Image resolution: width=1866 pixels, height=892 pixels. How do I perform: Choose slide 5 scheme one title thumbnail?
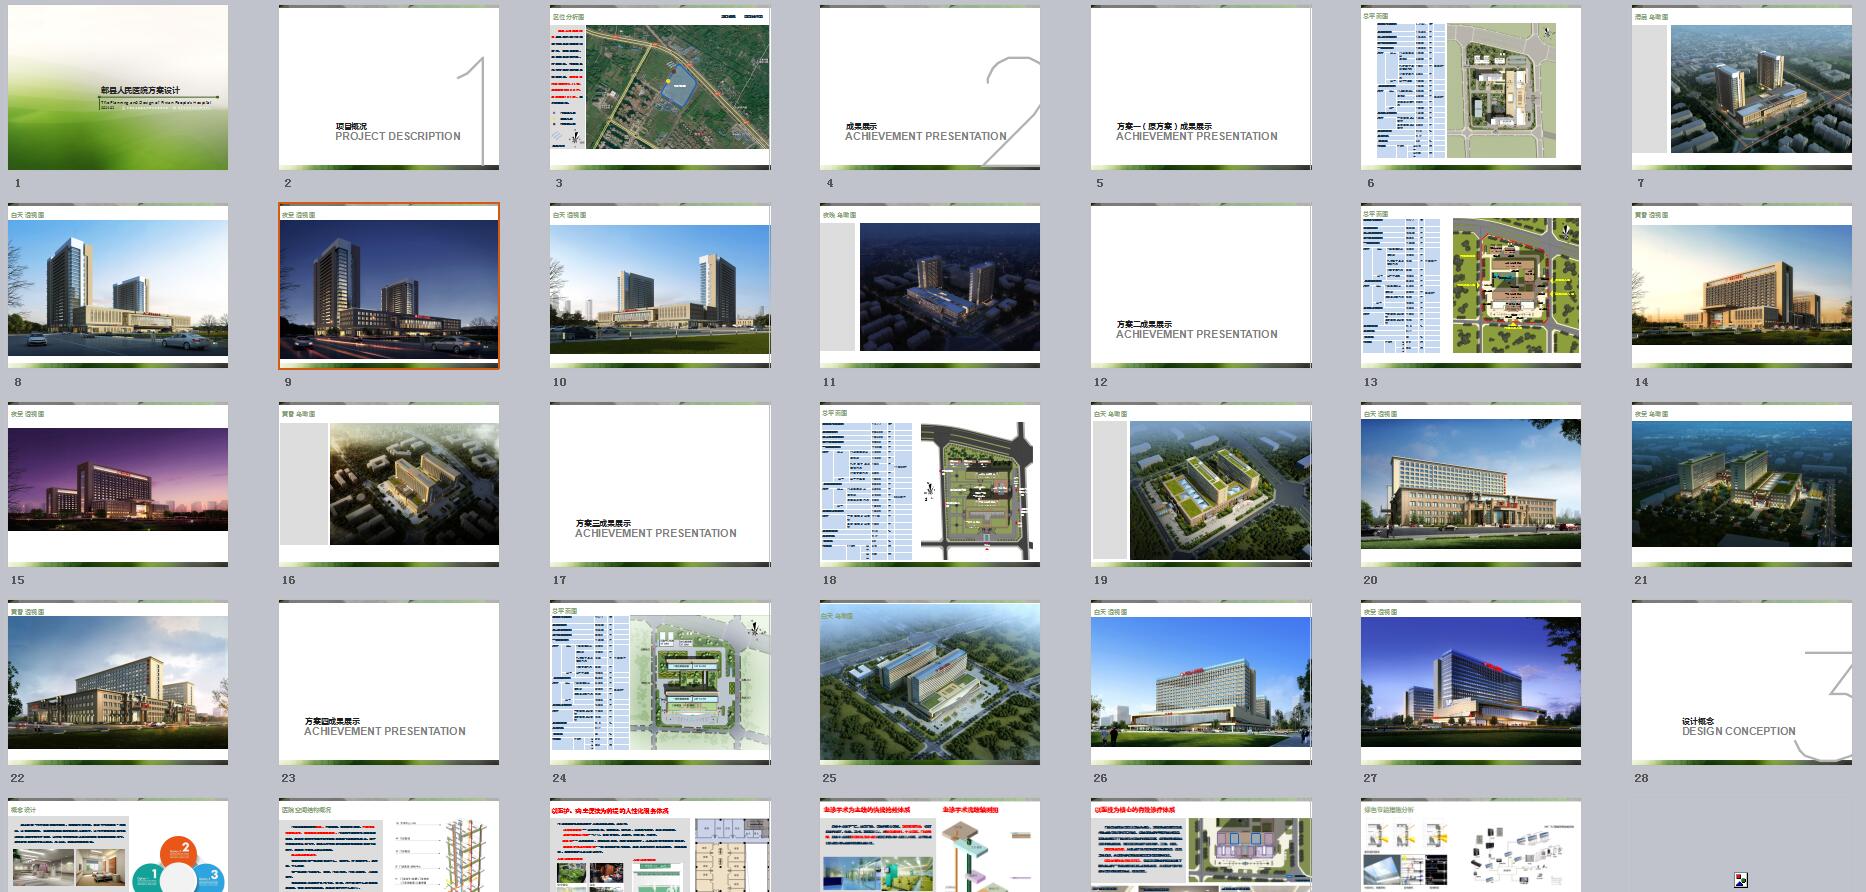[x=1201, y=88]
